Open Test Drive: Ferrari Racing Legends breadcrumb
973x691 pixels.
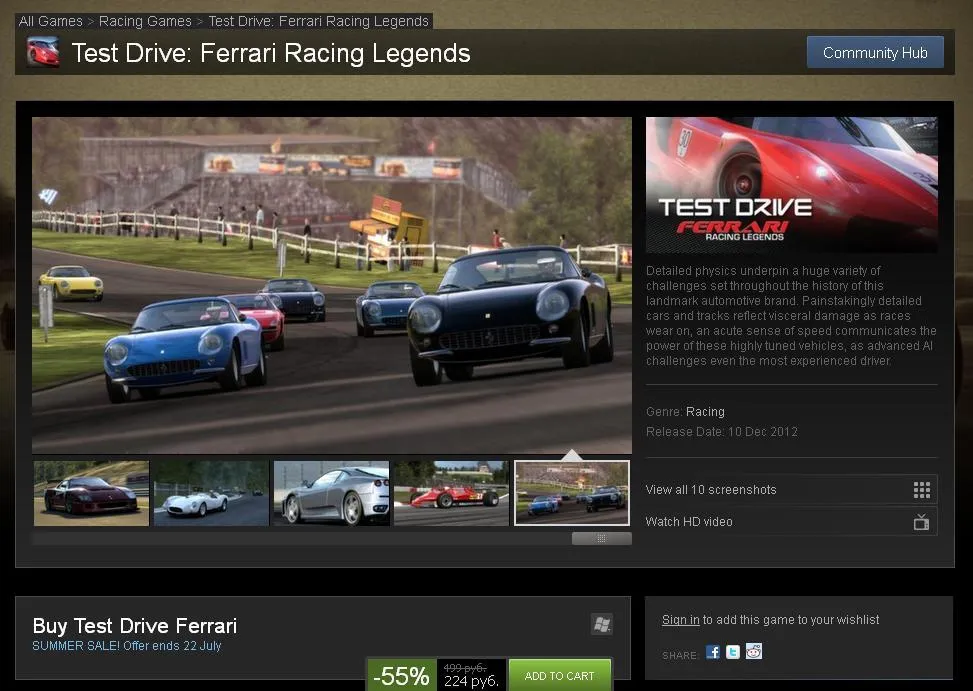point(318,21)
